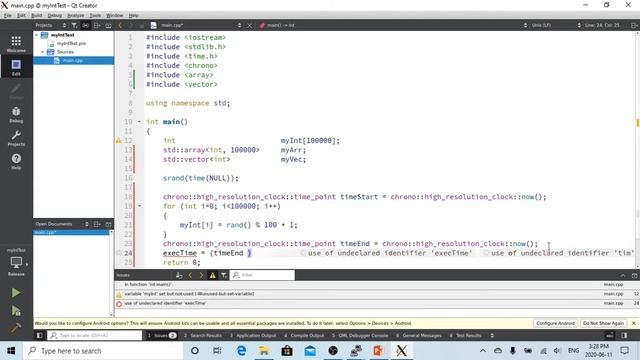Switch to Edit mode in sidebar
This screenshot has height=360, width=640.
point(16,67)
